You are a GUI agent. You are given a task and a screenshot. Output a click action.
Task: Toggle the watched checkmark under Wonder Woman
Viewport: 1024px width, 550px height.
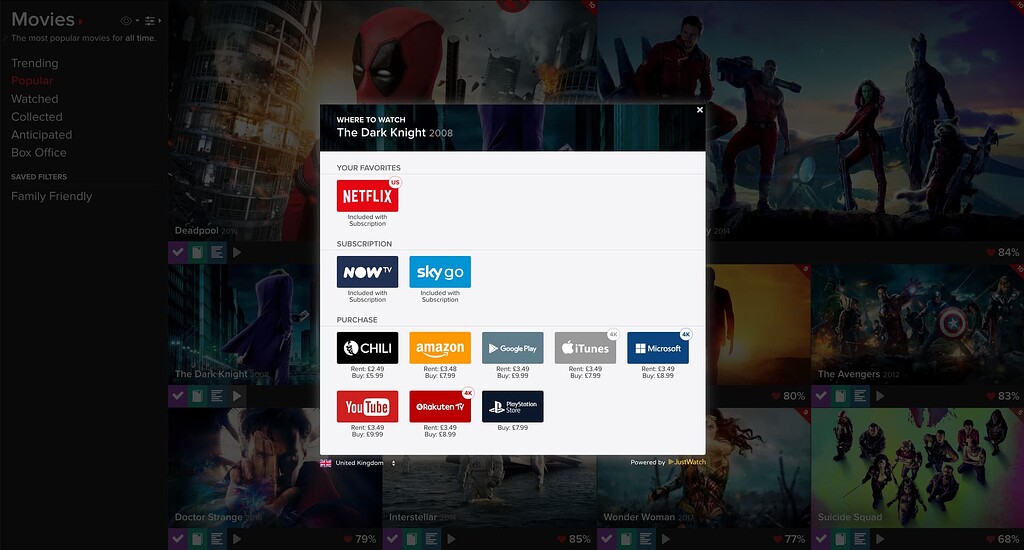(x=606, y=539)
